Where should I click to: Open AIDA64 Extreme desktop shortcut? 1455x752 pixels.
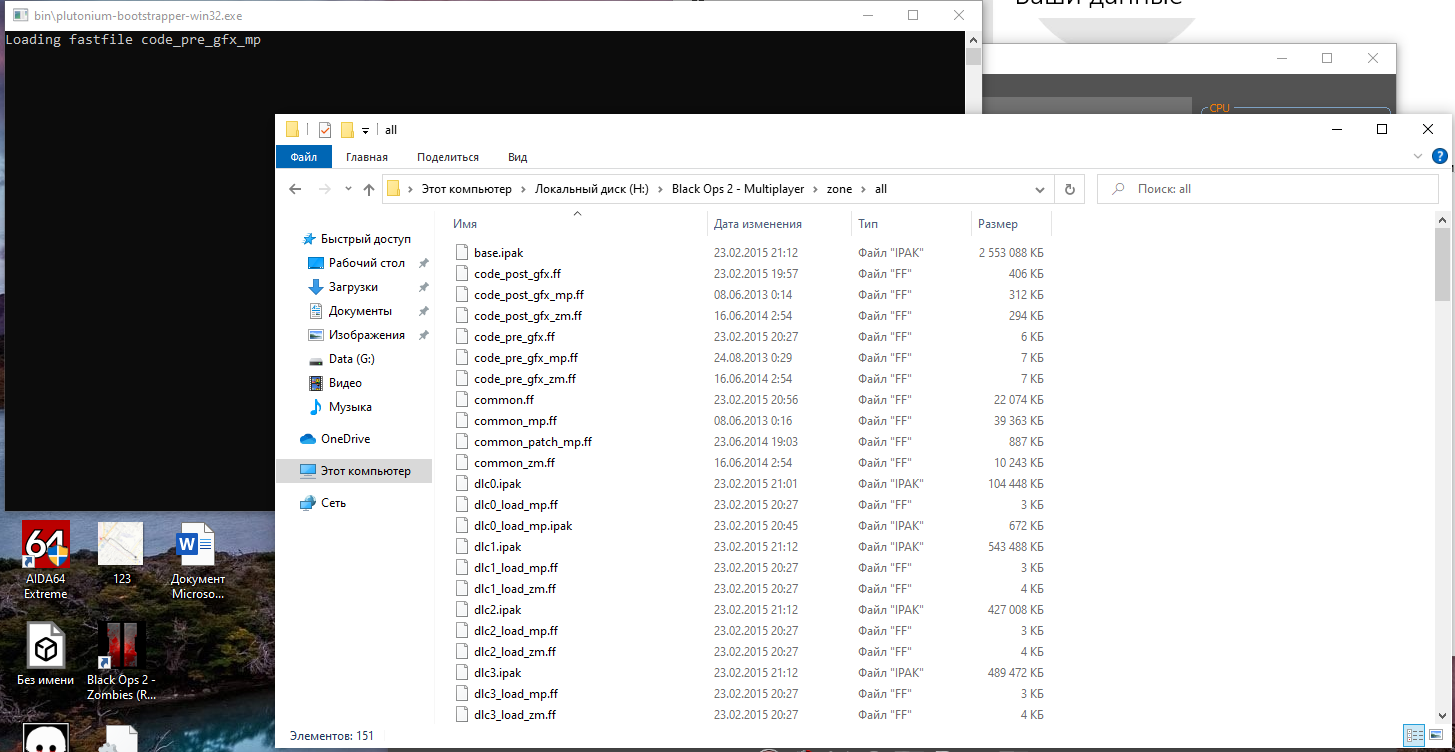[46, 561]
